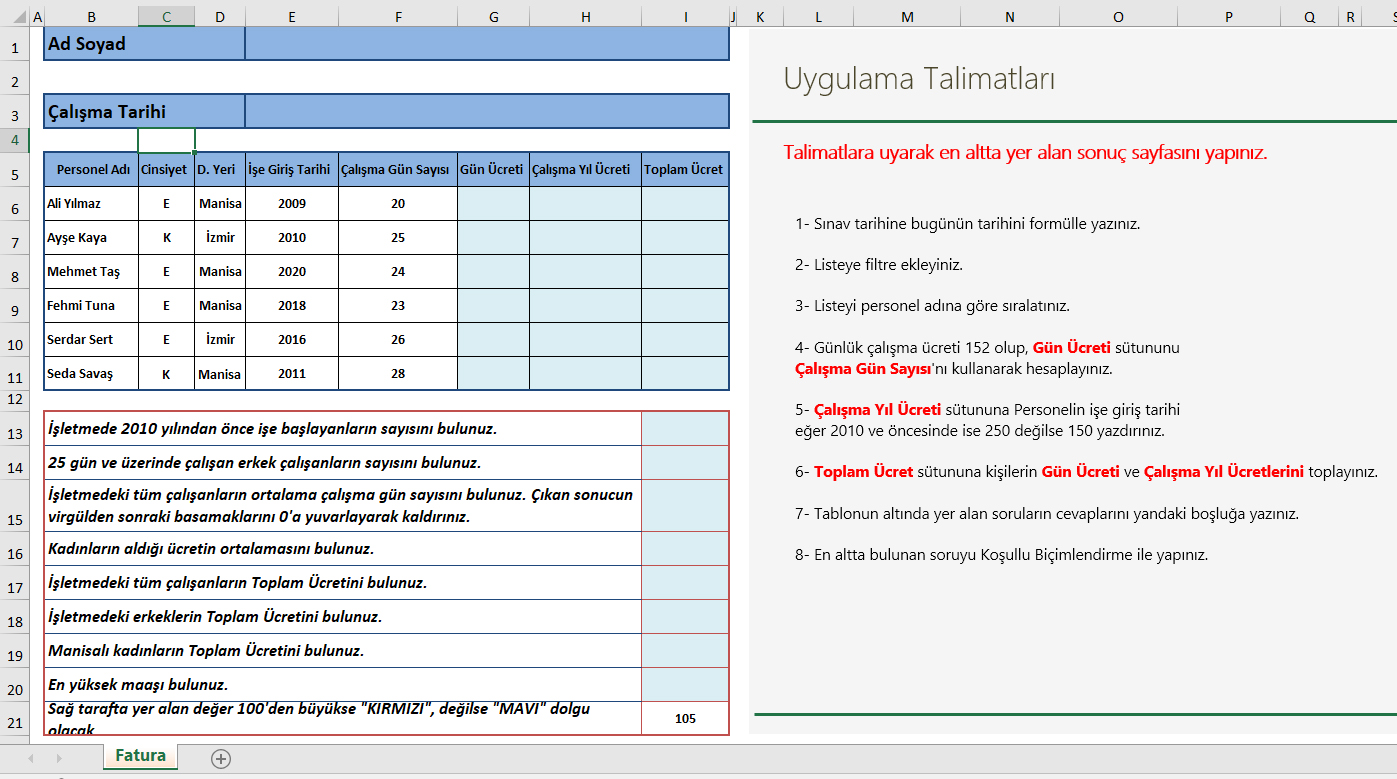Select Fehmi Tuna's 2018 entry year cell
The width and height of the screenshot is (1397, 779).
(x=292, y=306)
